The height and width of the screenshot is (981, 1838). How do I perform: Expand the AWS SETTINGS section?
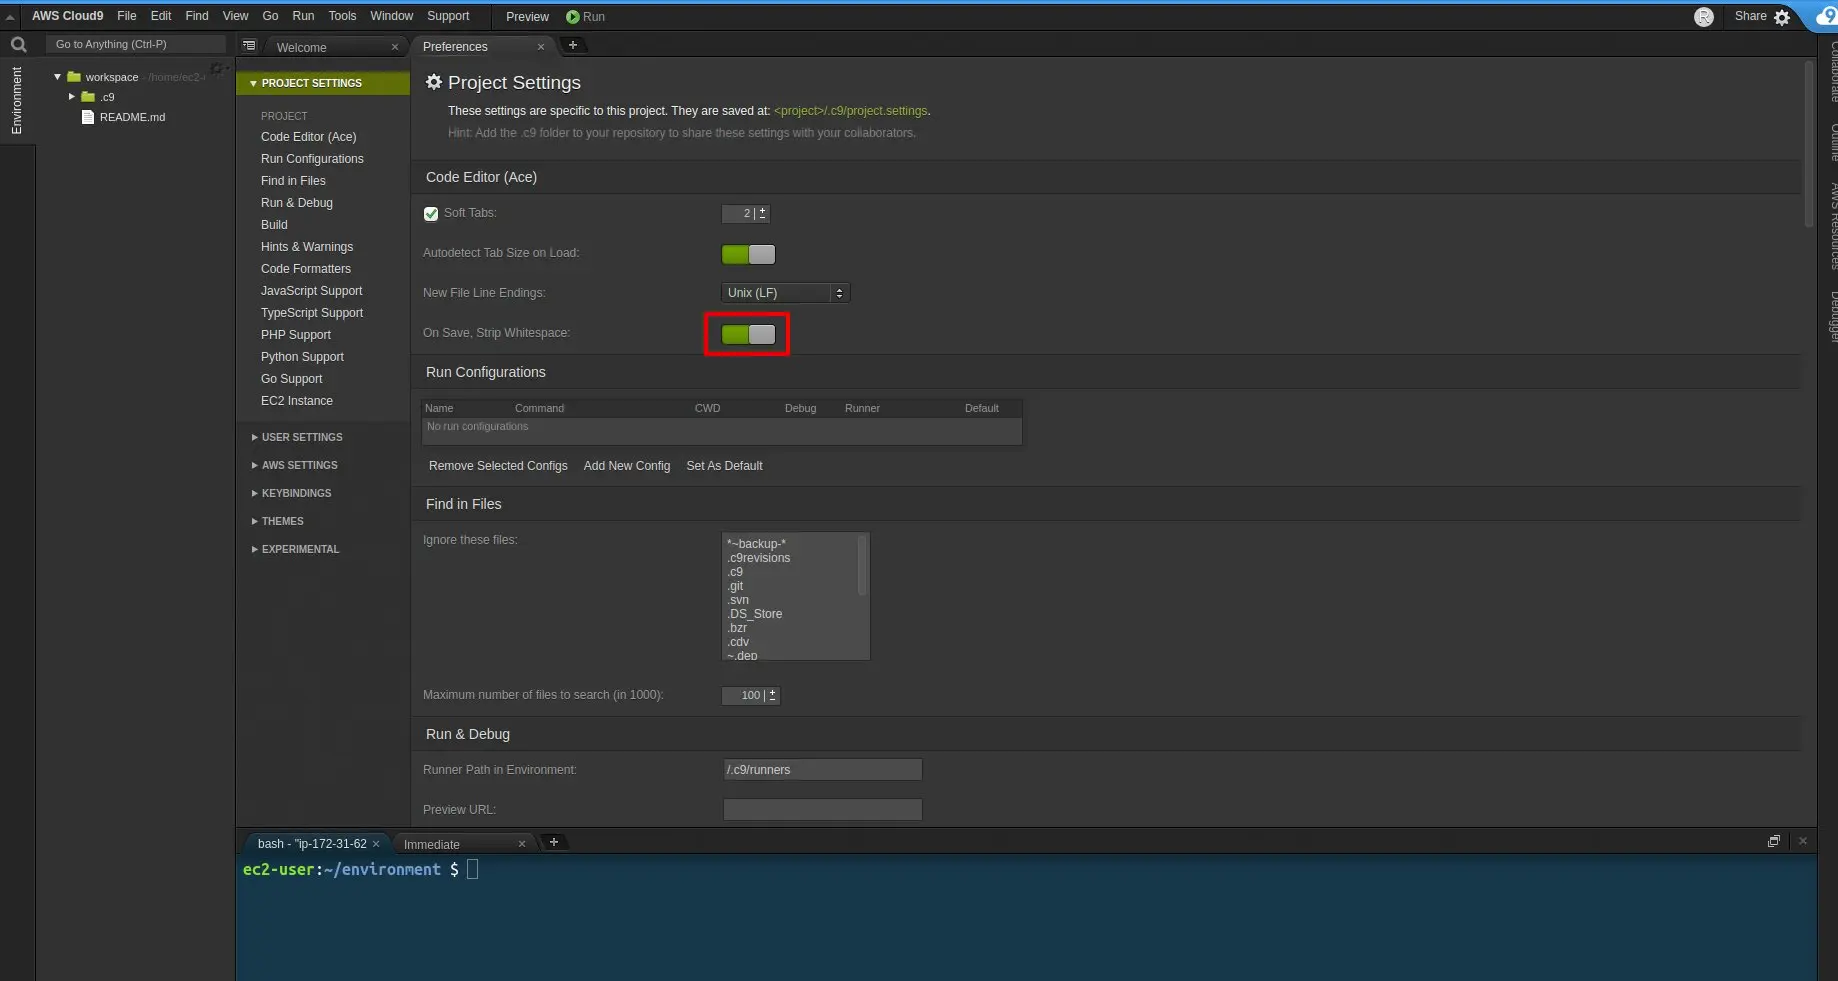[x=294, y=465]
